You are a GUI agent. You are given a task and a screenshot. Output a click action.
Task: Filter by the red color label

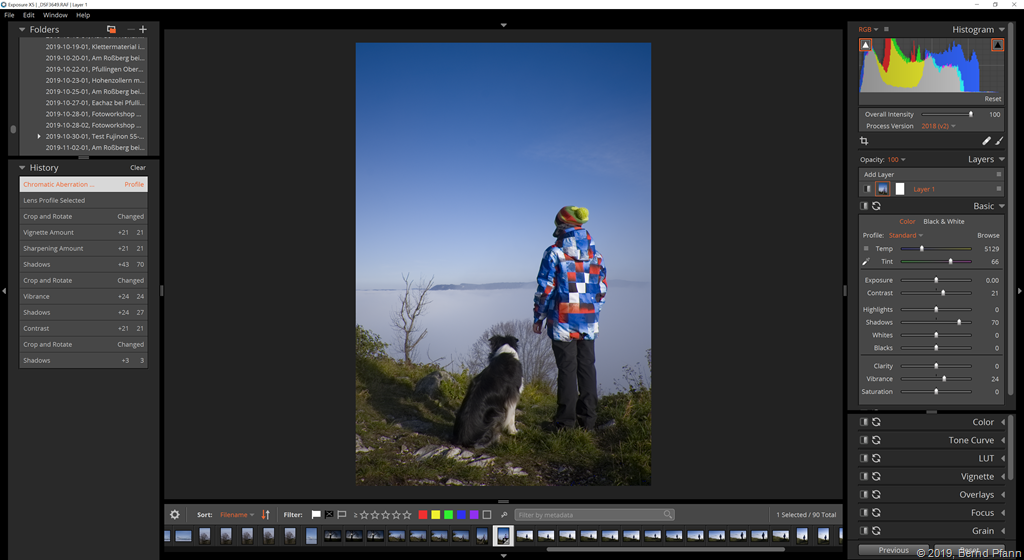coord(423,514)
